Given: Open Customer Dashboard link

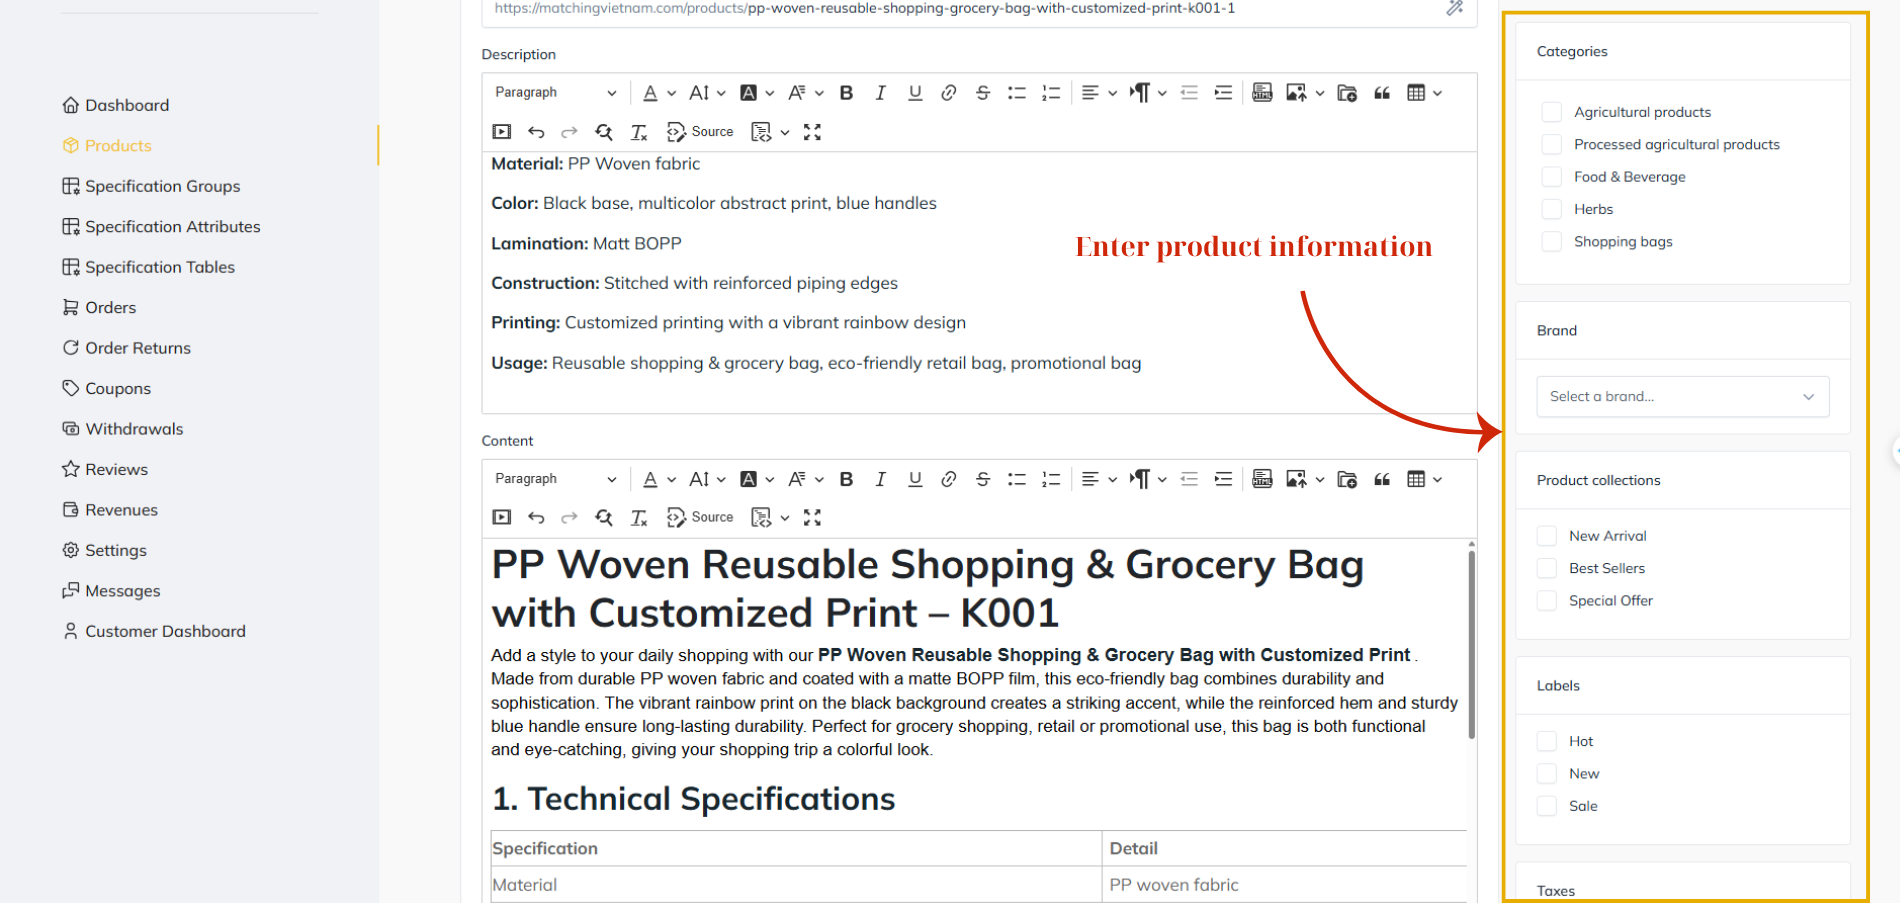Looking at the screenshot, I should coord(165,631).
